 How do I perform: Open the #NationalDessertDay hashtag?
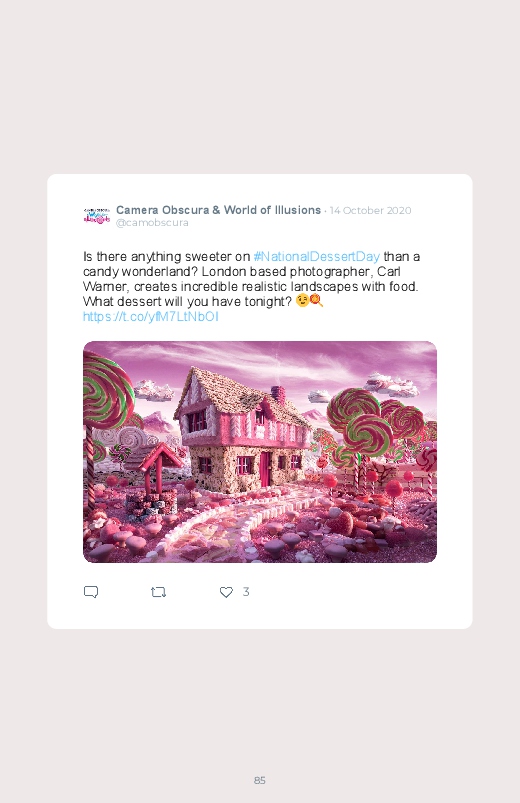(x=317, y=257)
